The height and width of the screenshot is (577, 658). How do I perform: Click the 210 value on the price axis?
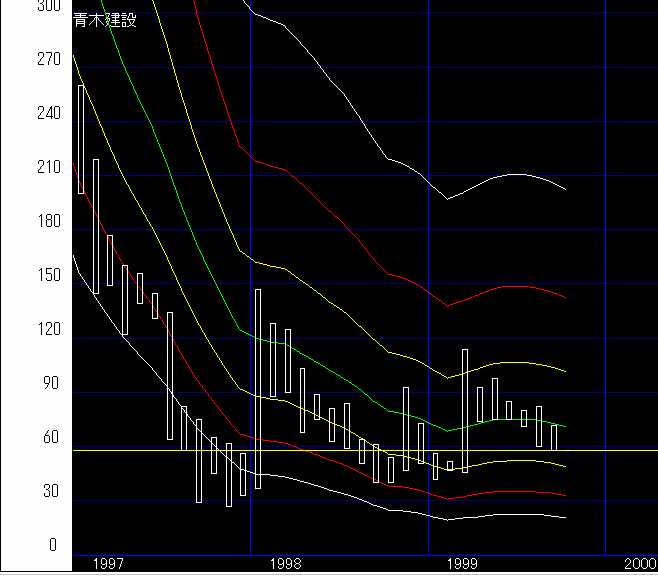(46, 168)
